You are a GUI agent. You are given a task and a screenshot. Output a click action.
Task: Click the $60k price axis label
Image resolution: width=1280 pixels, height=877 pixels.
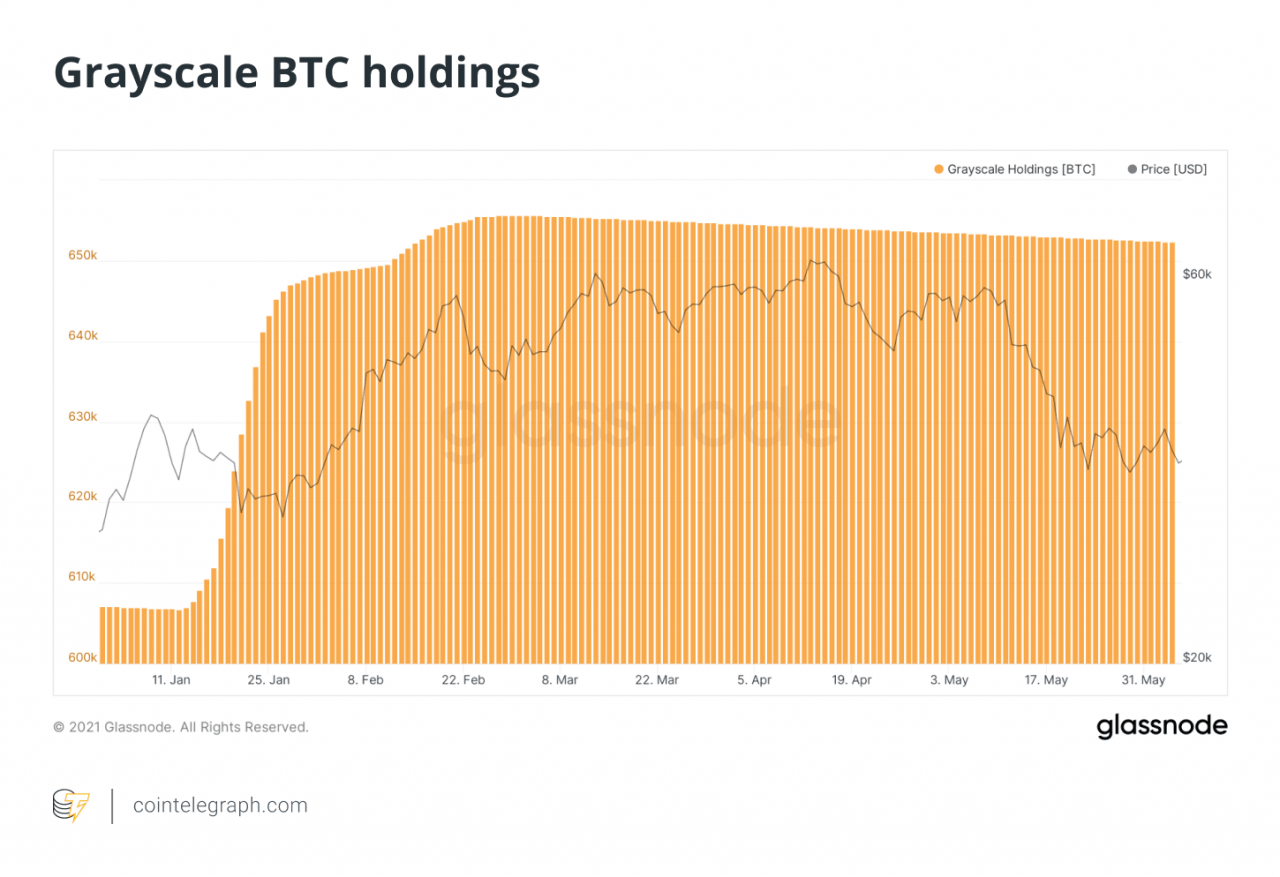pos(1196,274)
